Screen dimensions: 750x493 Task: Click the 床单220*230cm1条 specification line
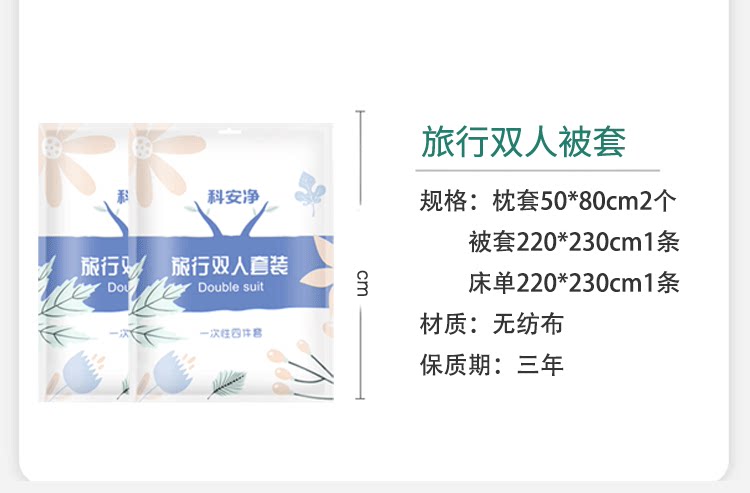[x=574, y=283]
